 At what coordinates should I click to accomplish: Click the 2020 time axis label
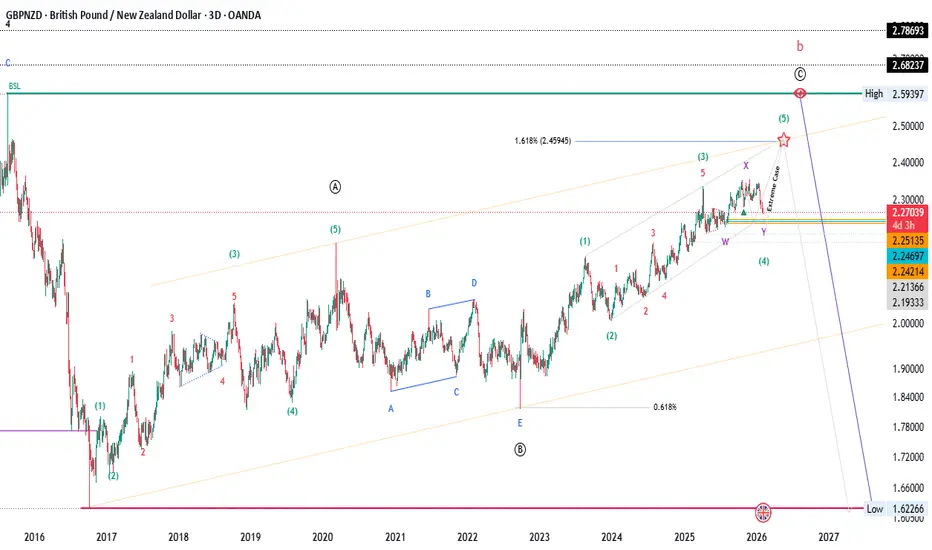click(323, 537)
